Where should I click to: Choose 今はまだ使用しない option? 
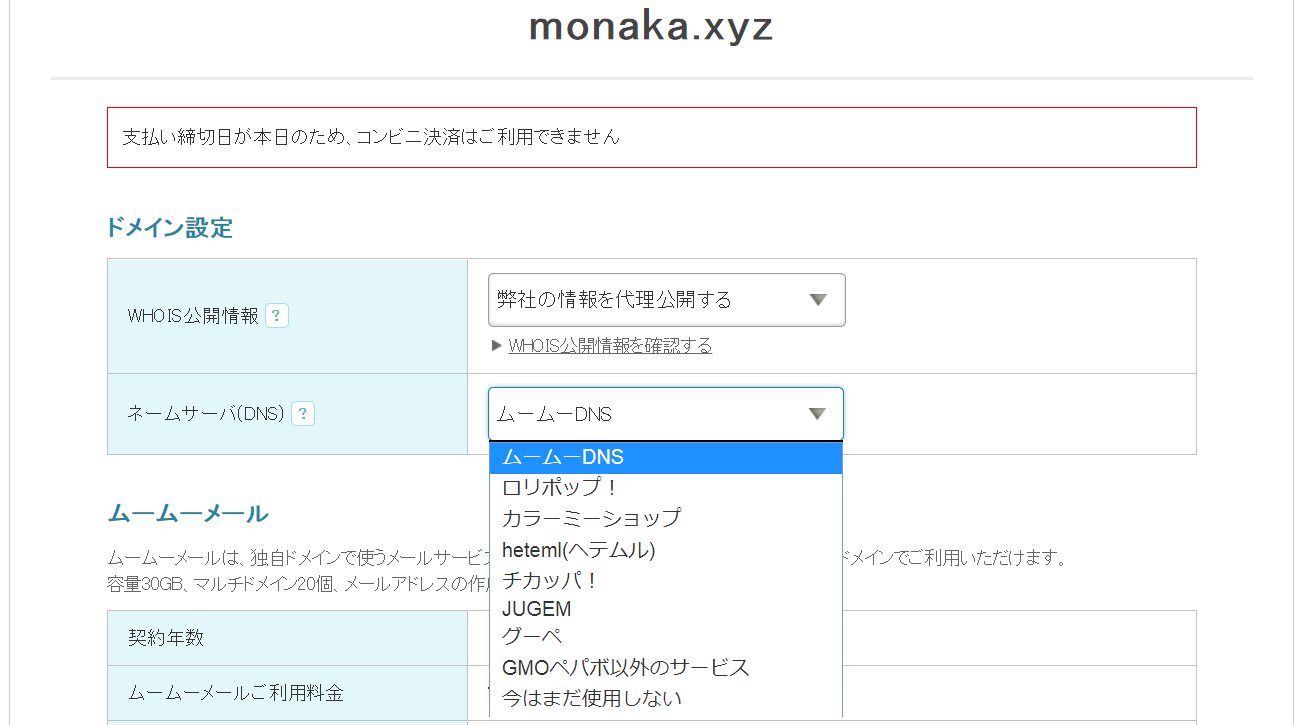[x=666, y=698]
